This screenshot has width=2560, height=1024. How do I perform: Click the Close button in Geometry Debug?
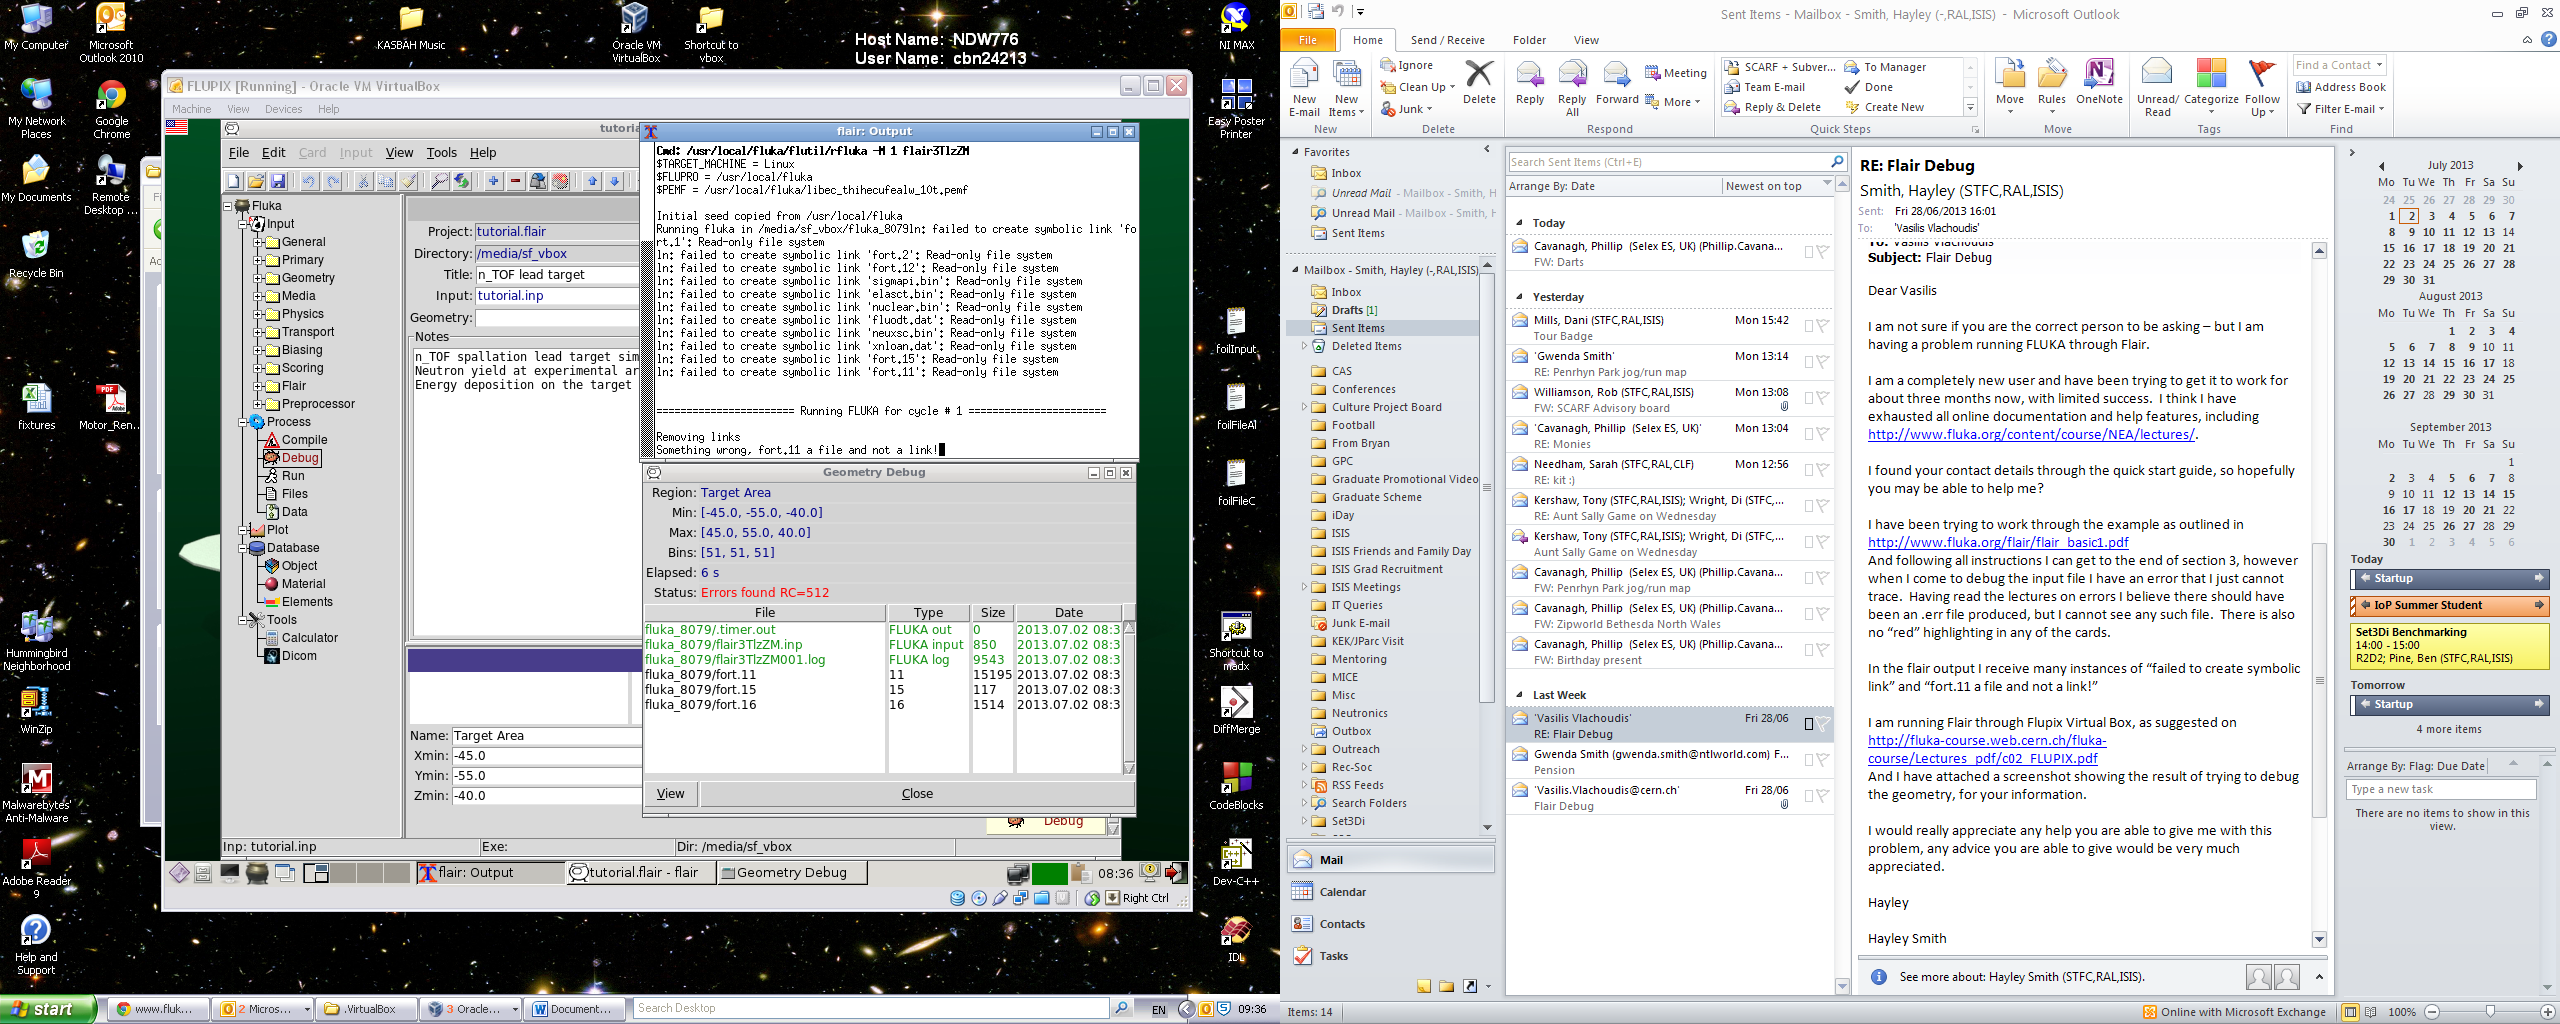point(917,794)
